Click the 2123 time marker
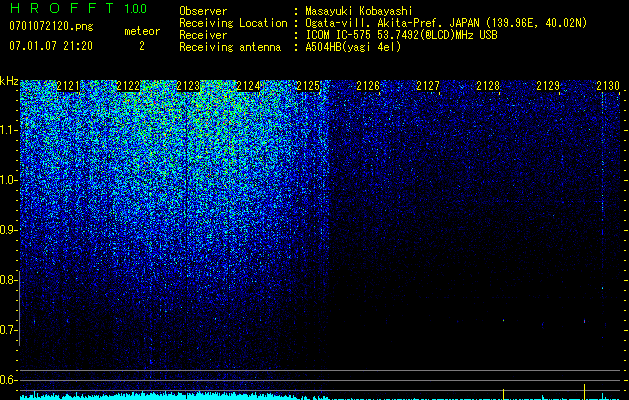This screenshot has width=629, height=400. (188, 86)
